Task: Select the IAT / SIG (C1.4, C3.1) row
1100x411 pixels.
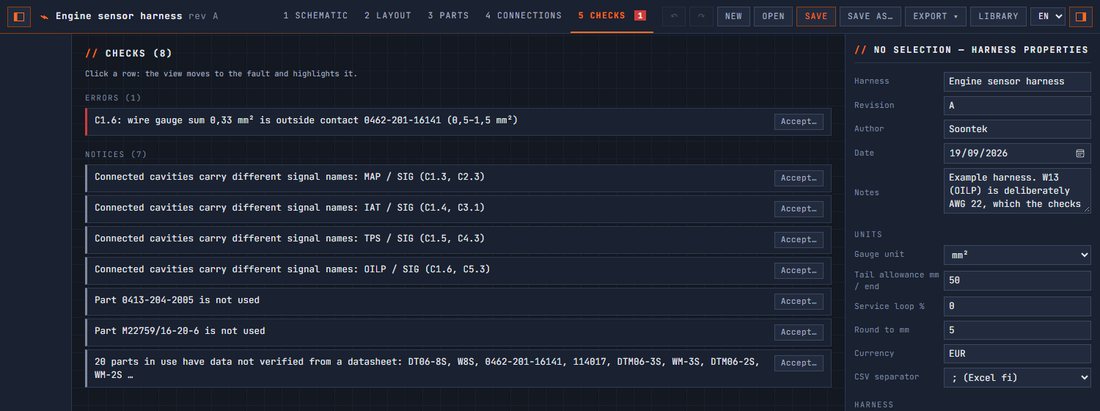Action: tap(458, 209)
